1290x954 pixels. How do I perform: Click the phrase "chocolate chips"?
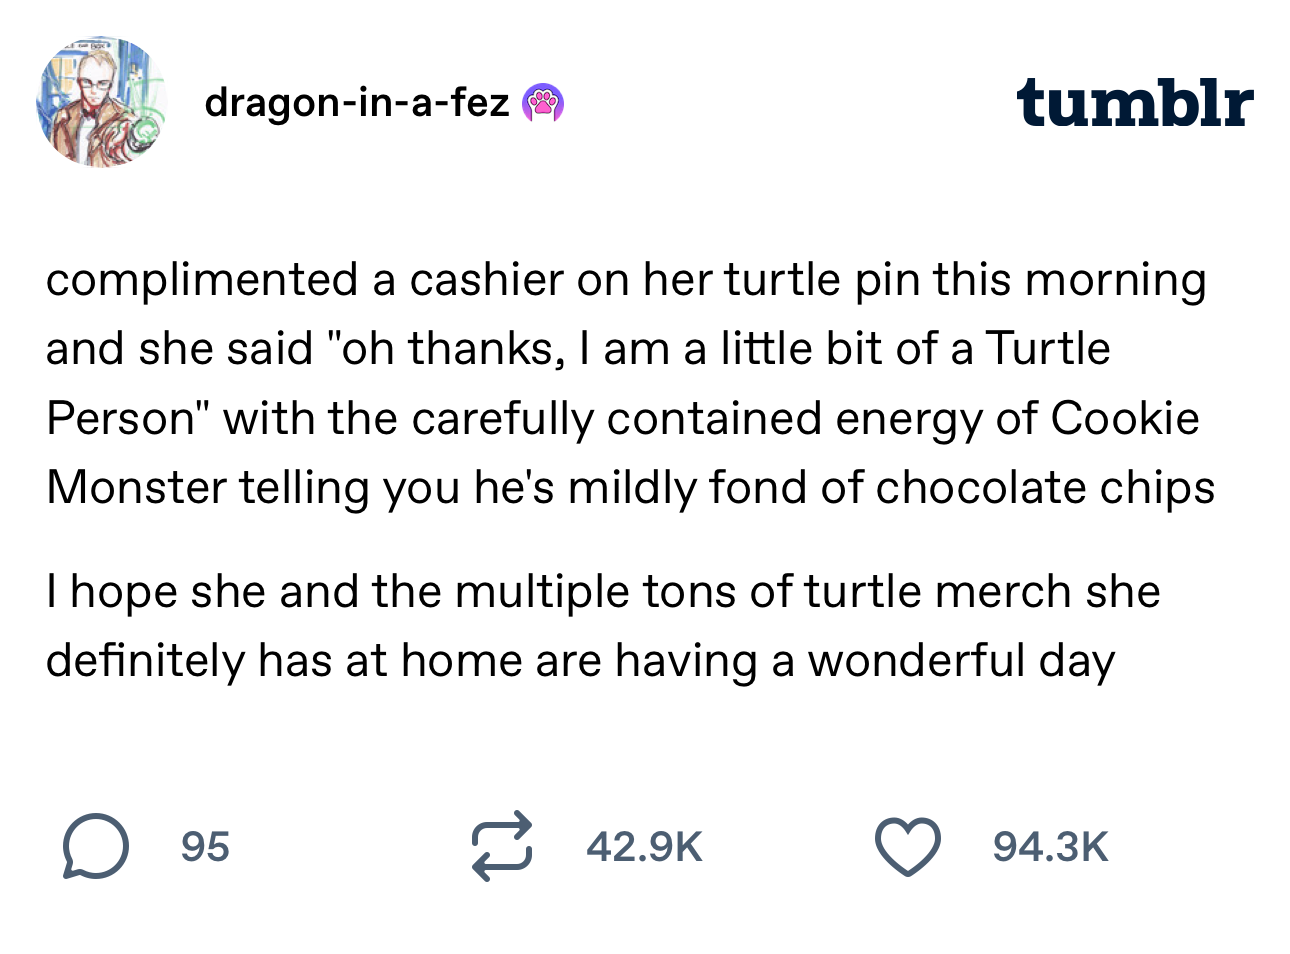[1045, 488]
